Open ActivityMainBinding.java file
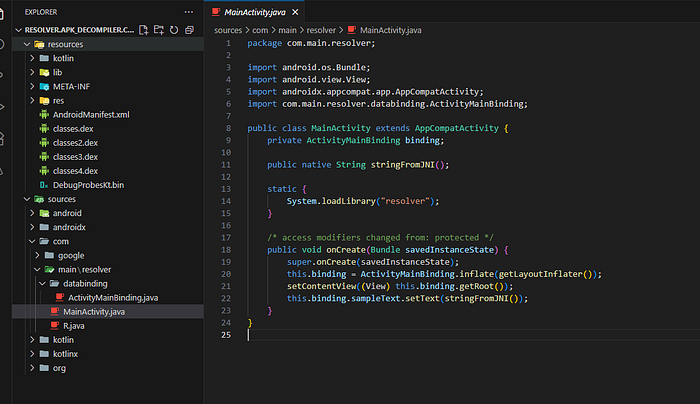700x404 pixels. 113,298
